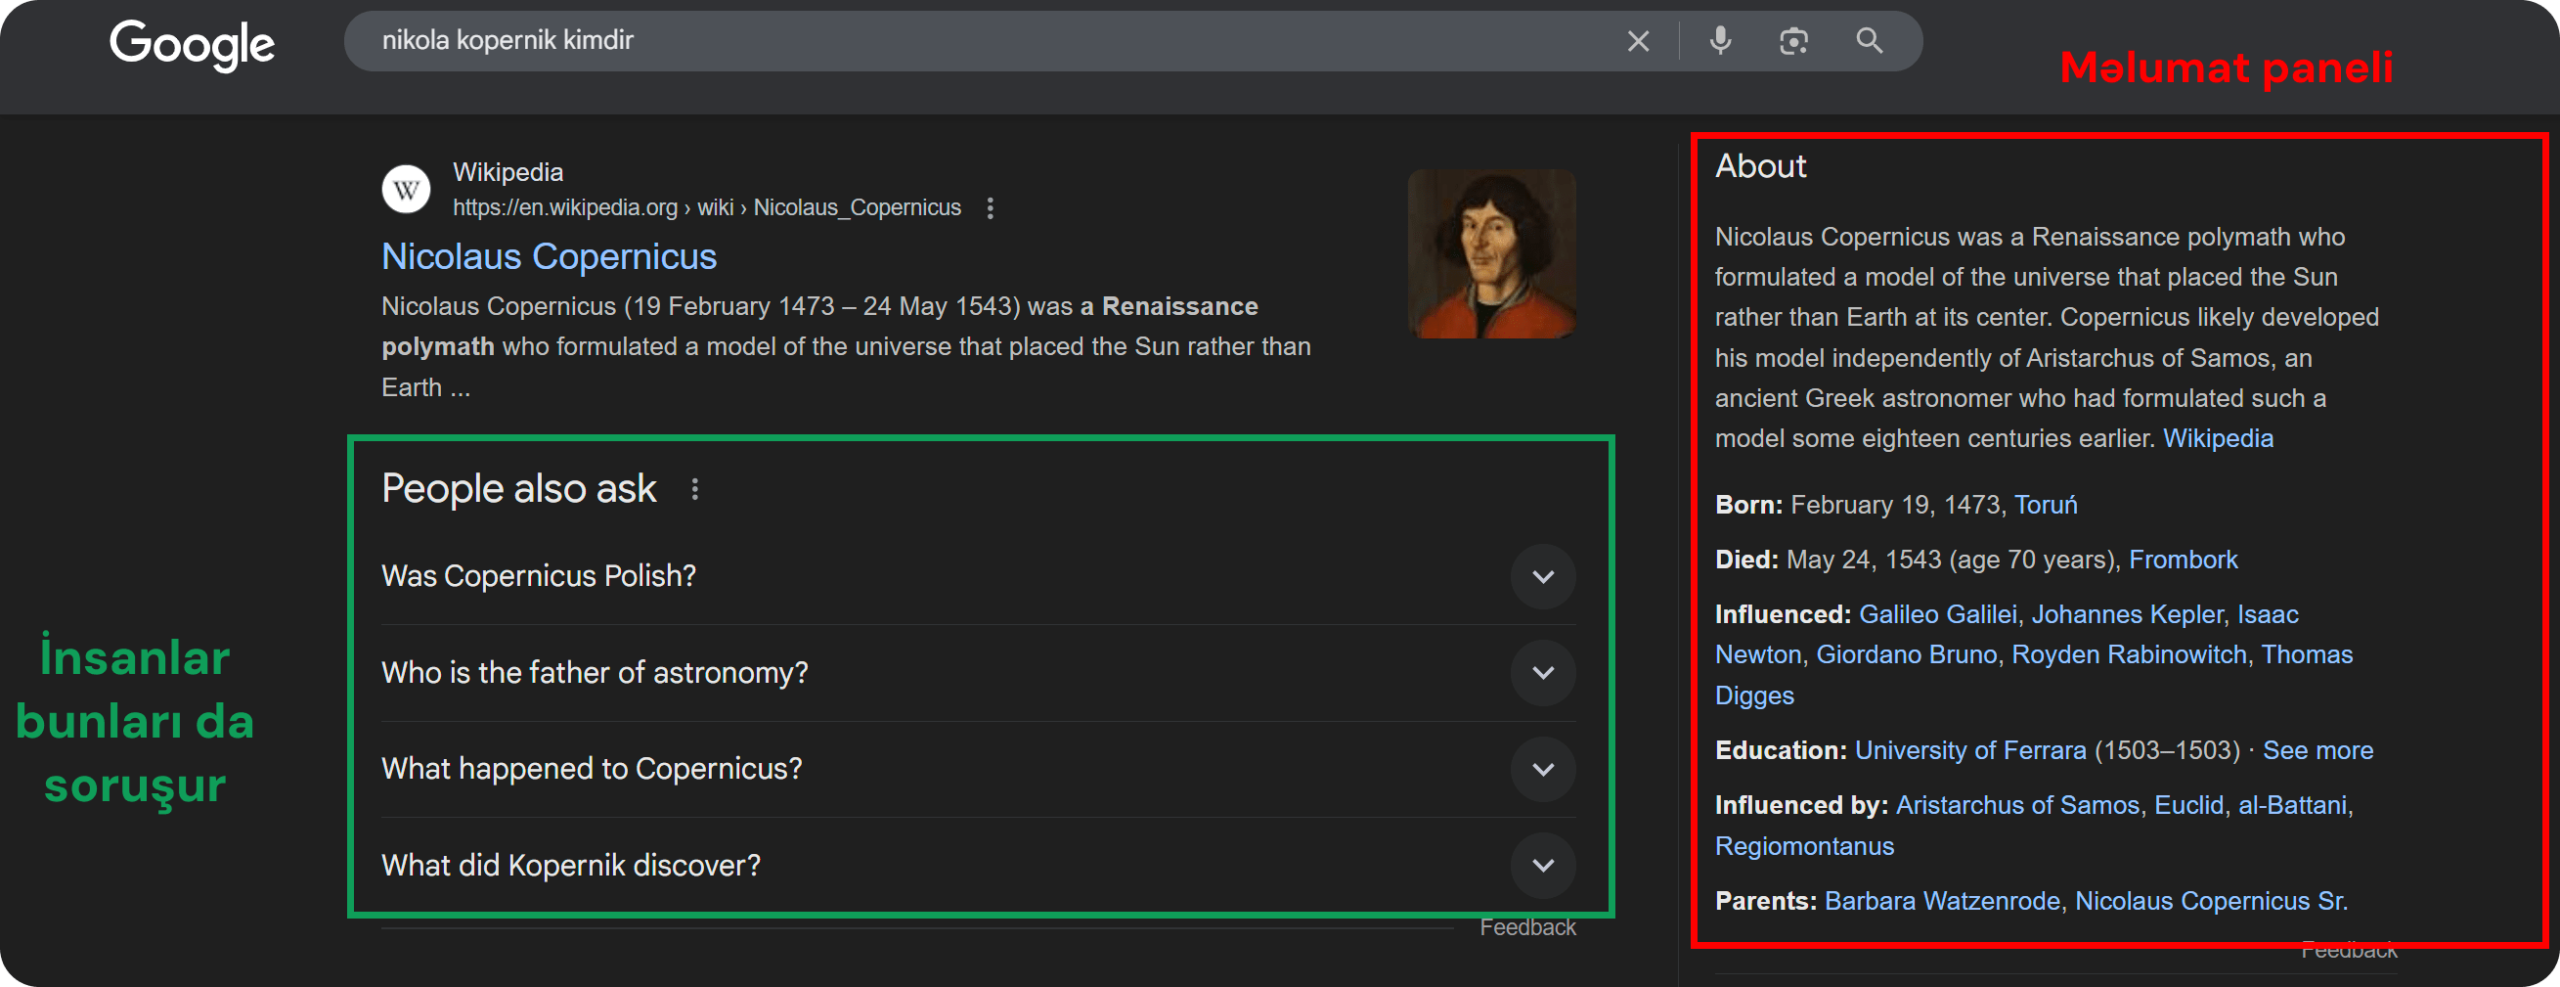Open the Barbara Watzenrode link
Viewport: 2560px width, 987px height.
(x=1942, y=902)
